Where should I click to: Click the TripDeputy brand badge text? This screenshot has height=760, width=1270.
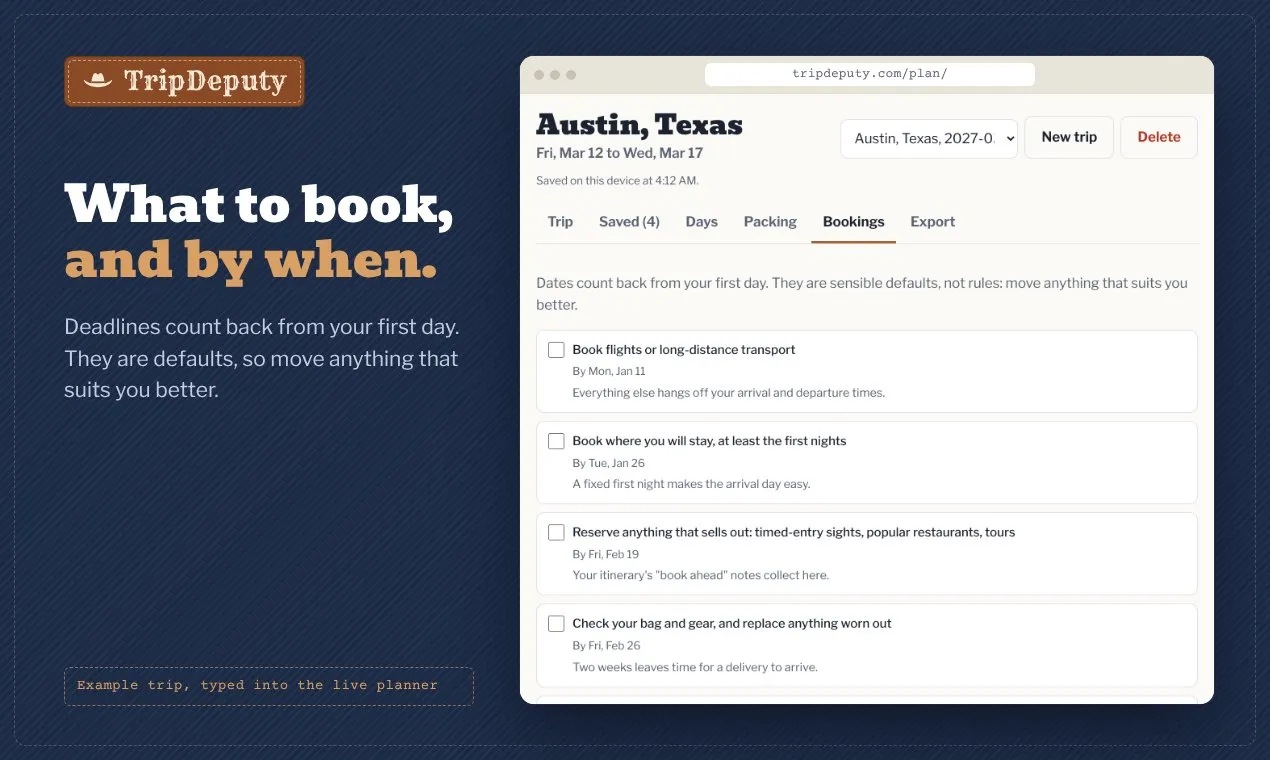pyautogui.click(x=205, y=80)
